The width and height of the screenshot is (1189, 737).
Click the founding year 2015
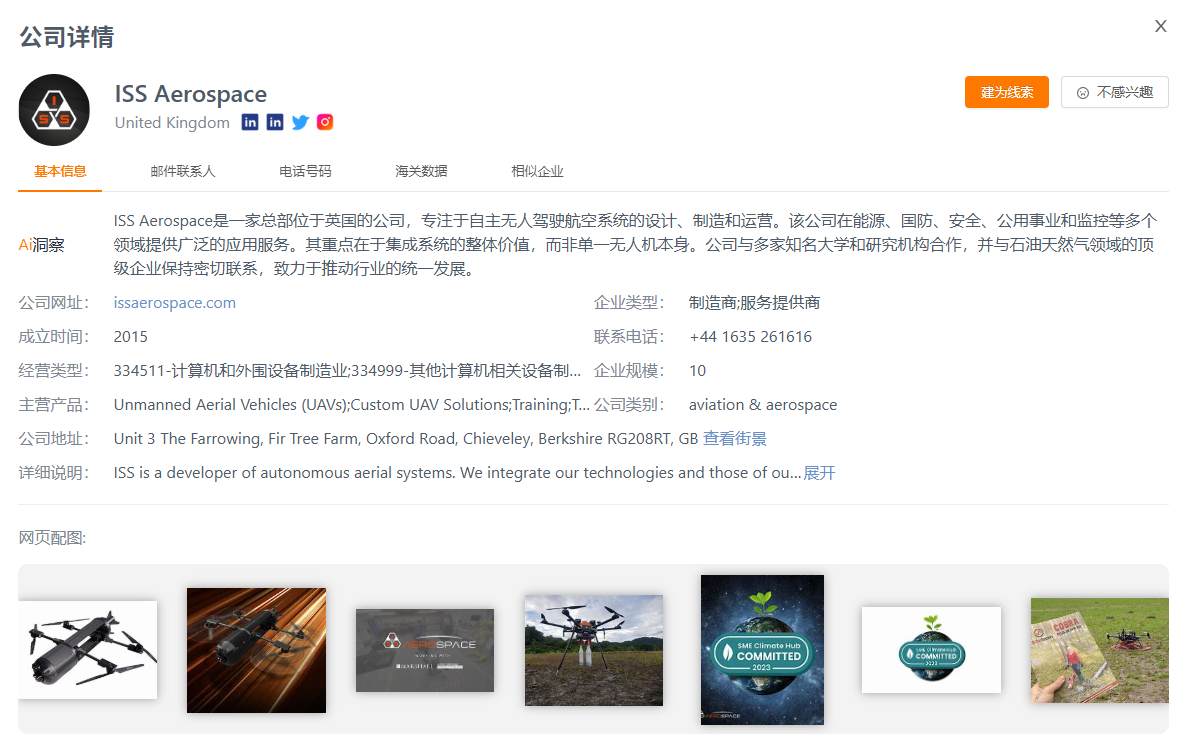pos(130,337)
